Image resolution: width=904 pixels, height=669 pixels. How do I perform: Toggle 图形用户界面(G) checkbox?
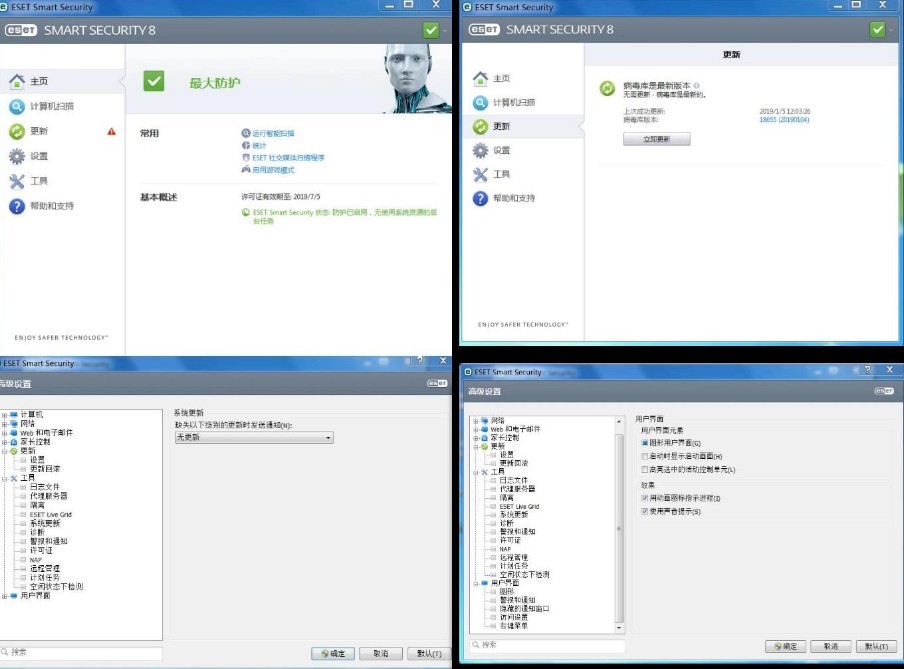pos(645,443)
